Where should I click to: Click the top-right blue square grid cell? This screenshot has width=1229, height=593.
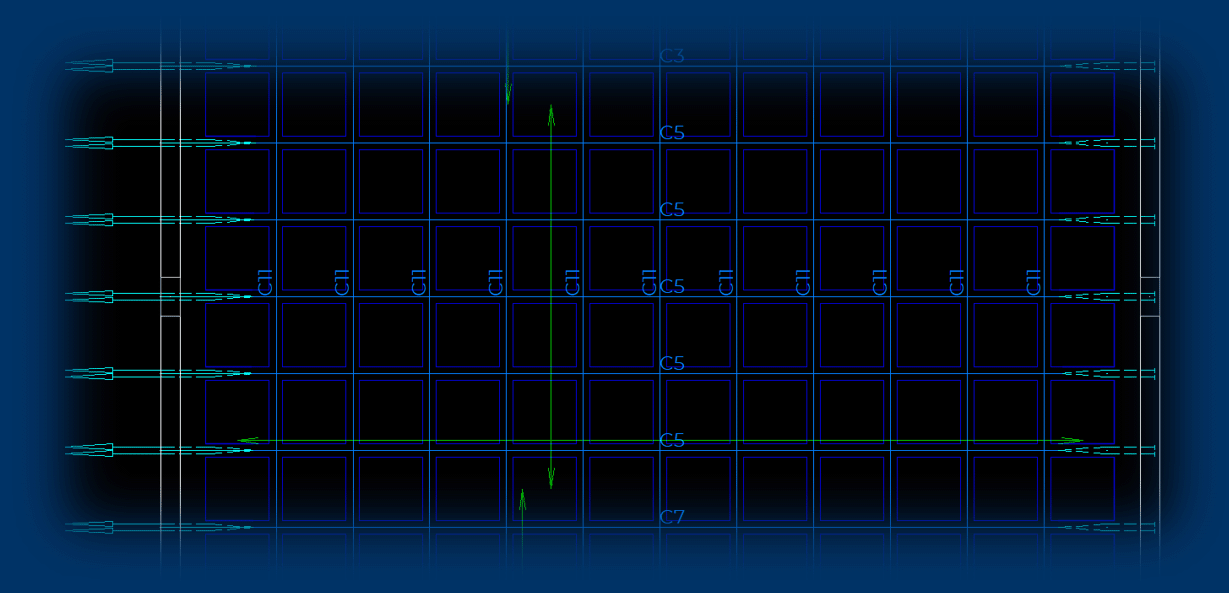(1082, 105)
